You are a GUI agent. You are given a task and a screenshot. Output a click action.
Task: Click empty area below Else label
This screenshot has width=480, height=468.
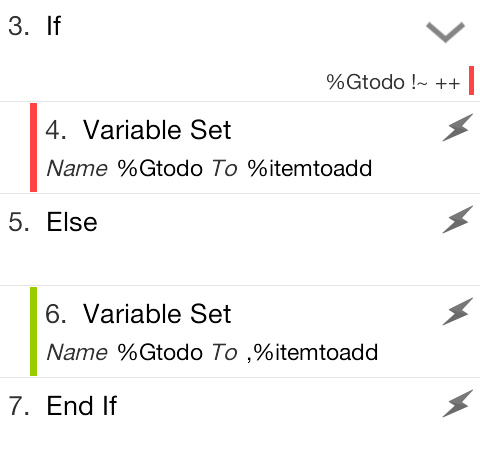point(220,260)
